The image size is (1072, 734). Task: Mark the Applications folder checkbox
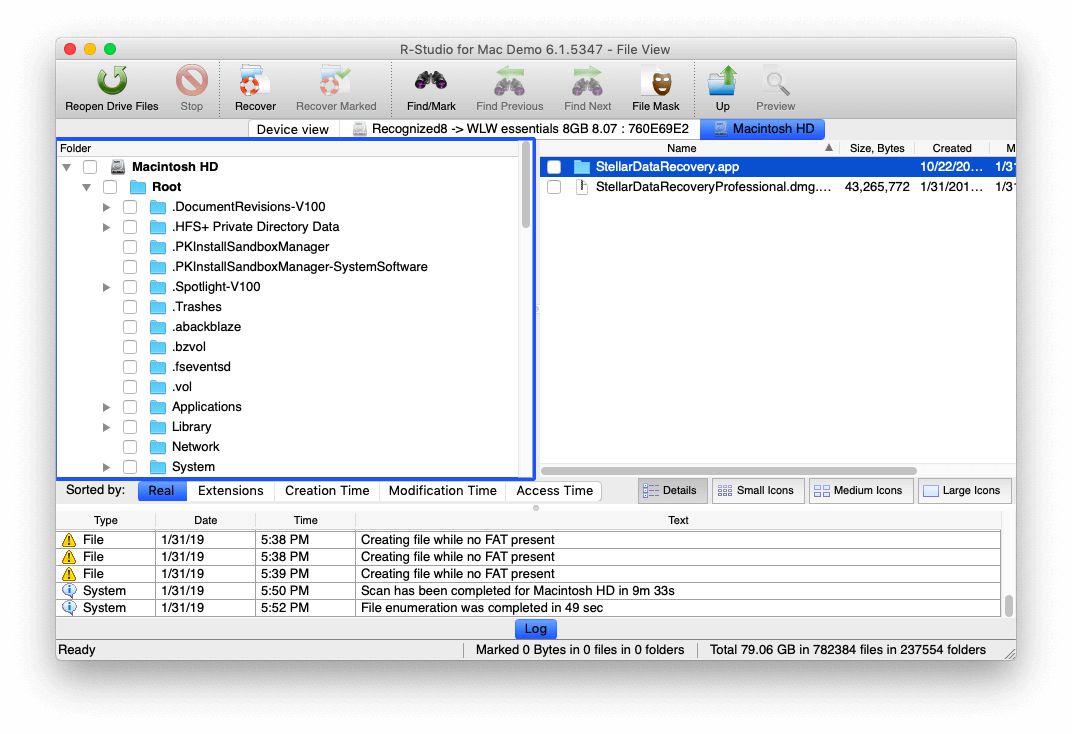pos(129,407)
